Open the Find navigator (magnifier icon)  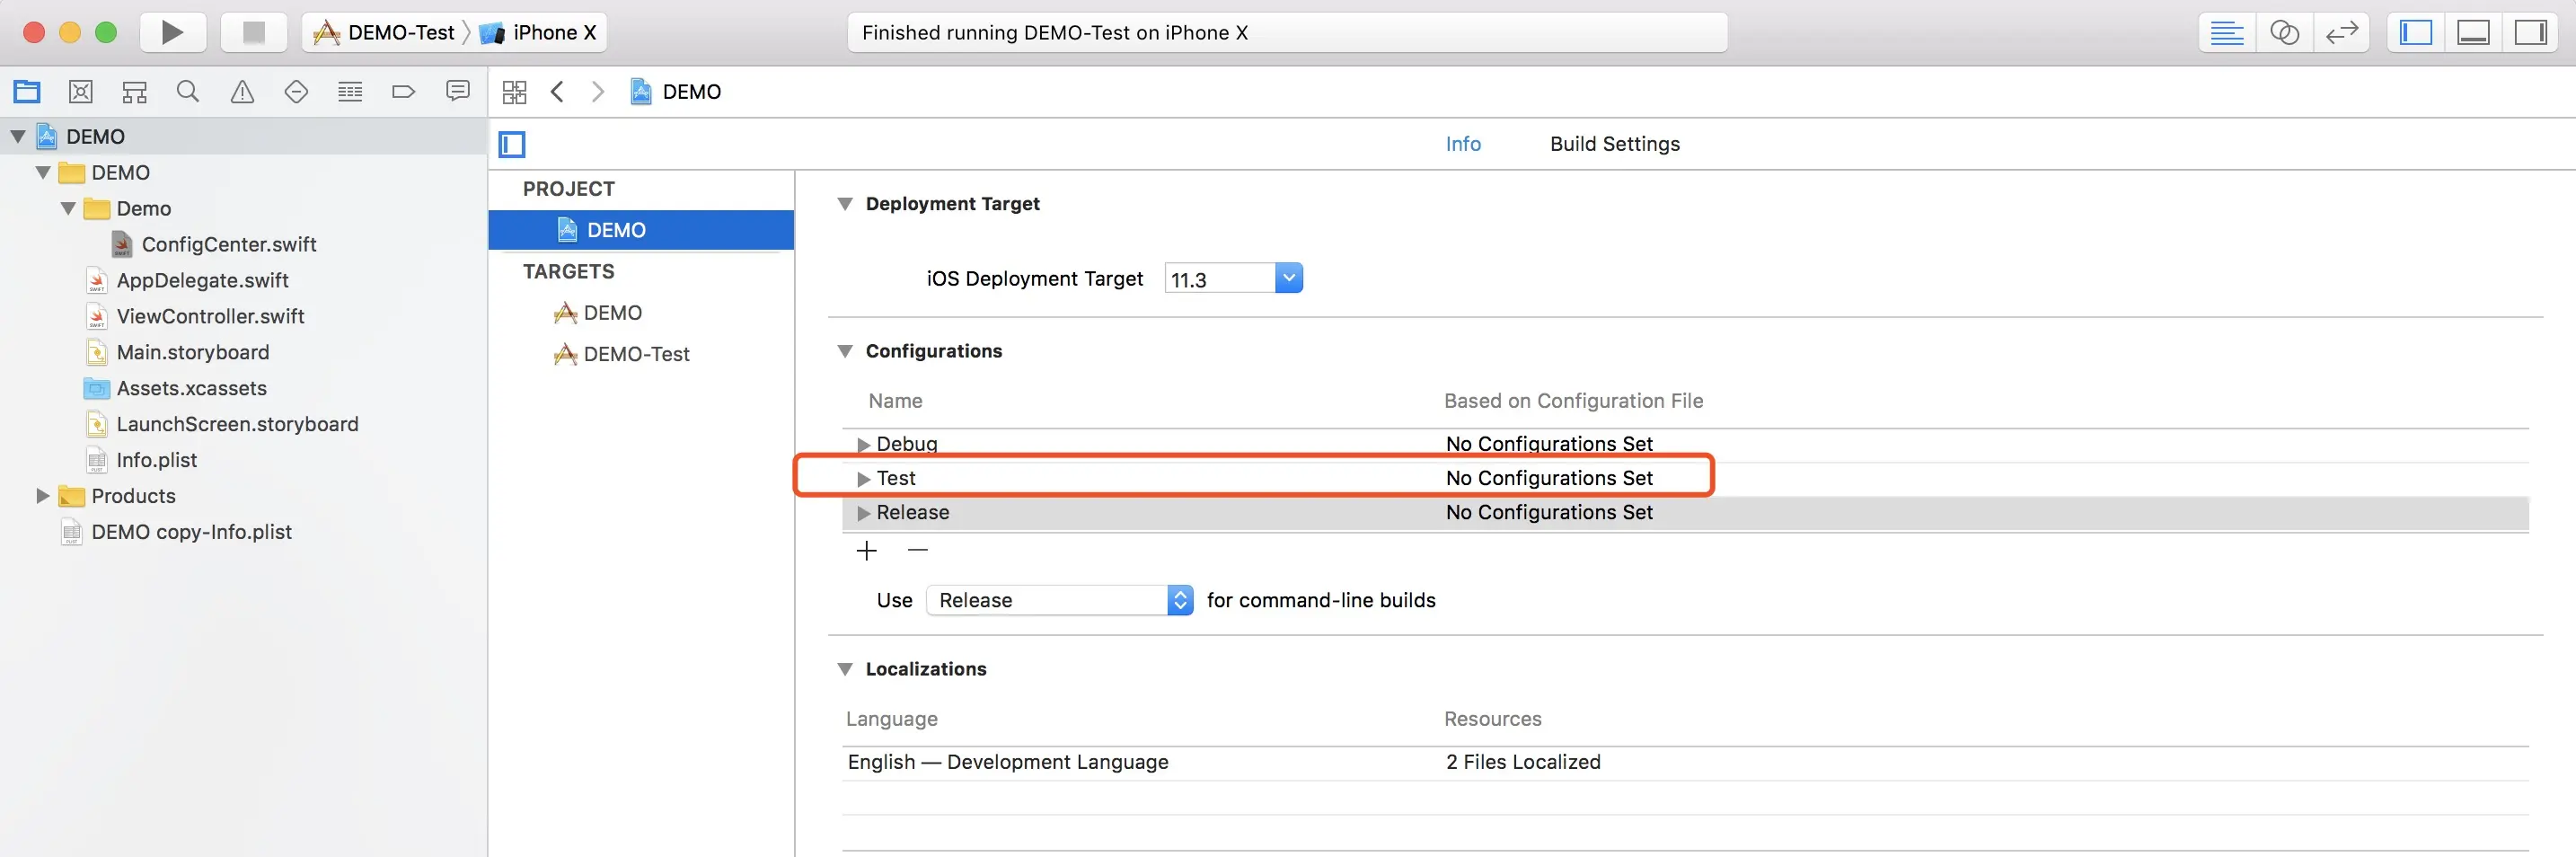[x=187, y=92]
